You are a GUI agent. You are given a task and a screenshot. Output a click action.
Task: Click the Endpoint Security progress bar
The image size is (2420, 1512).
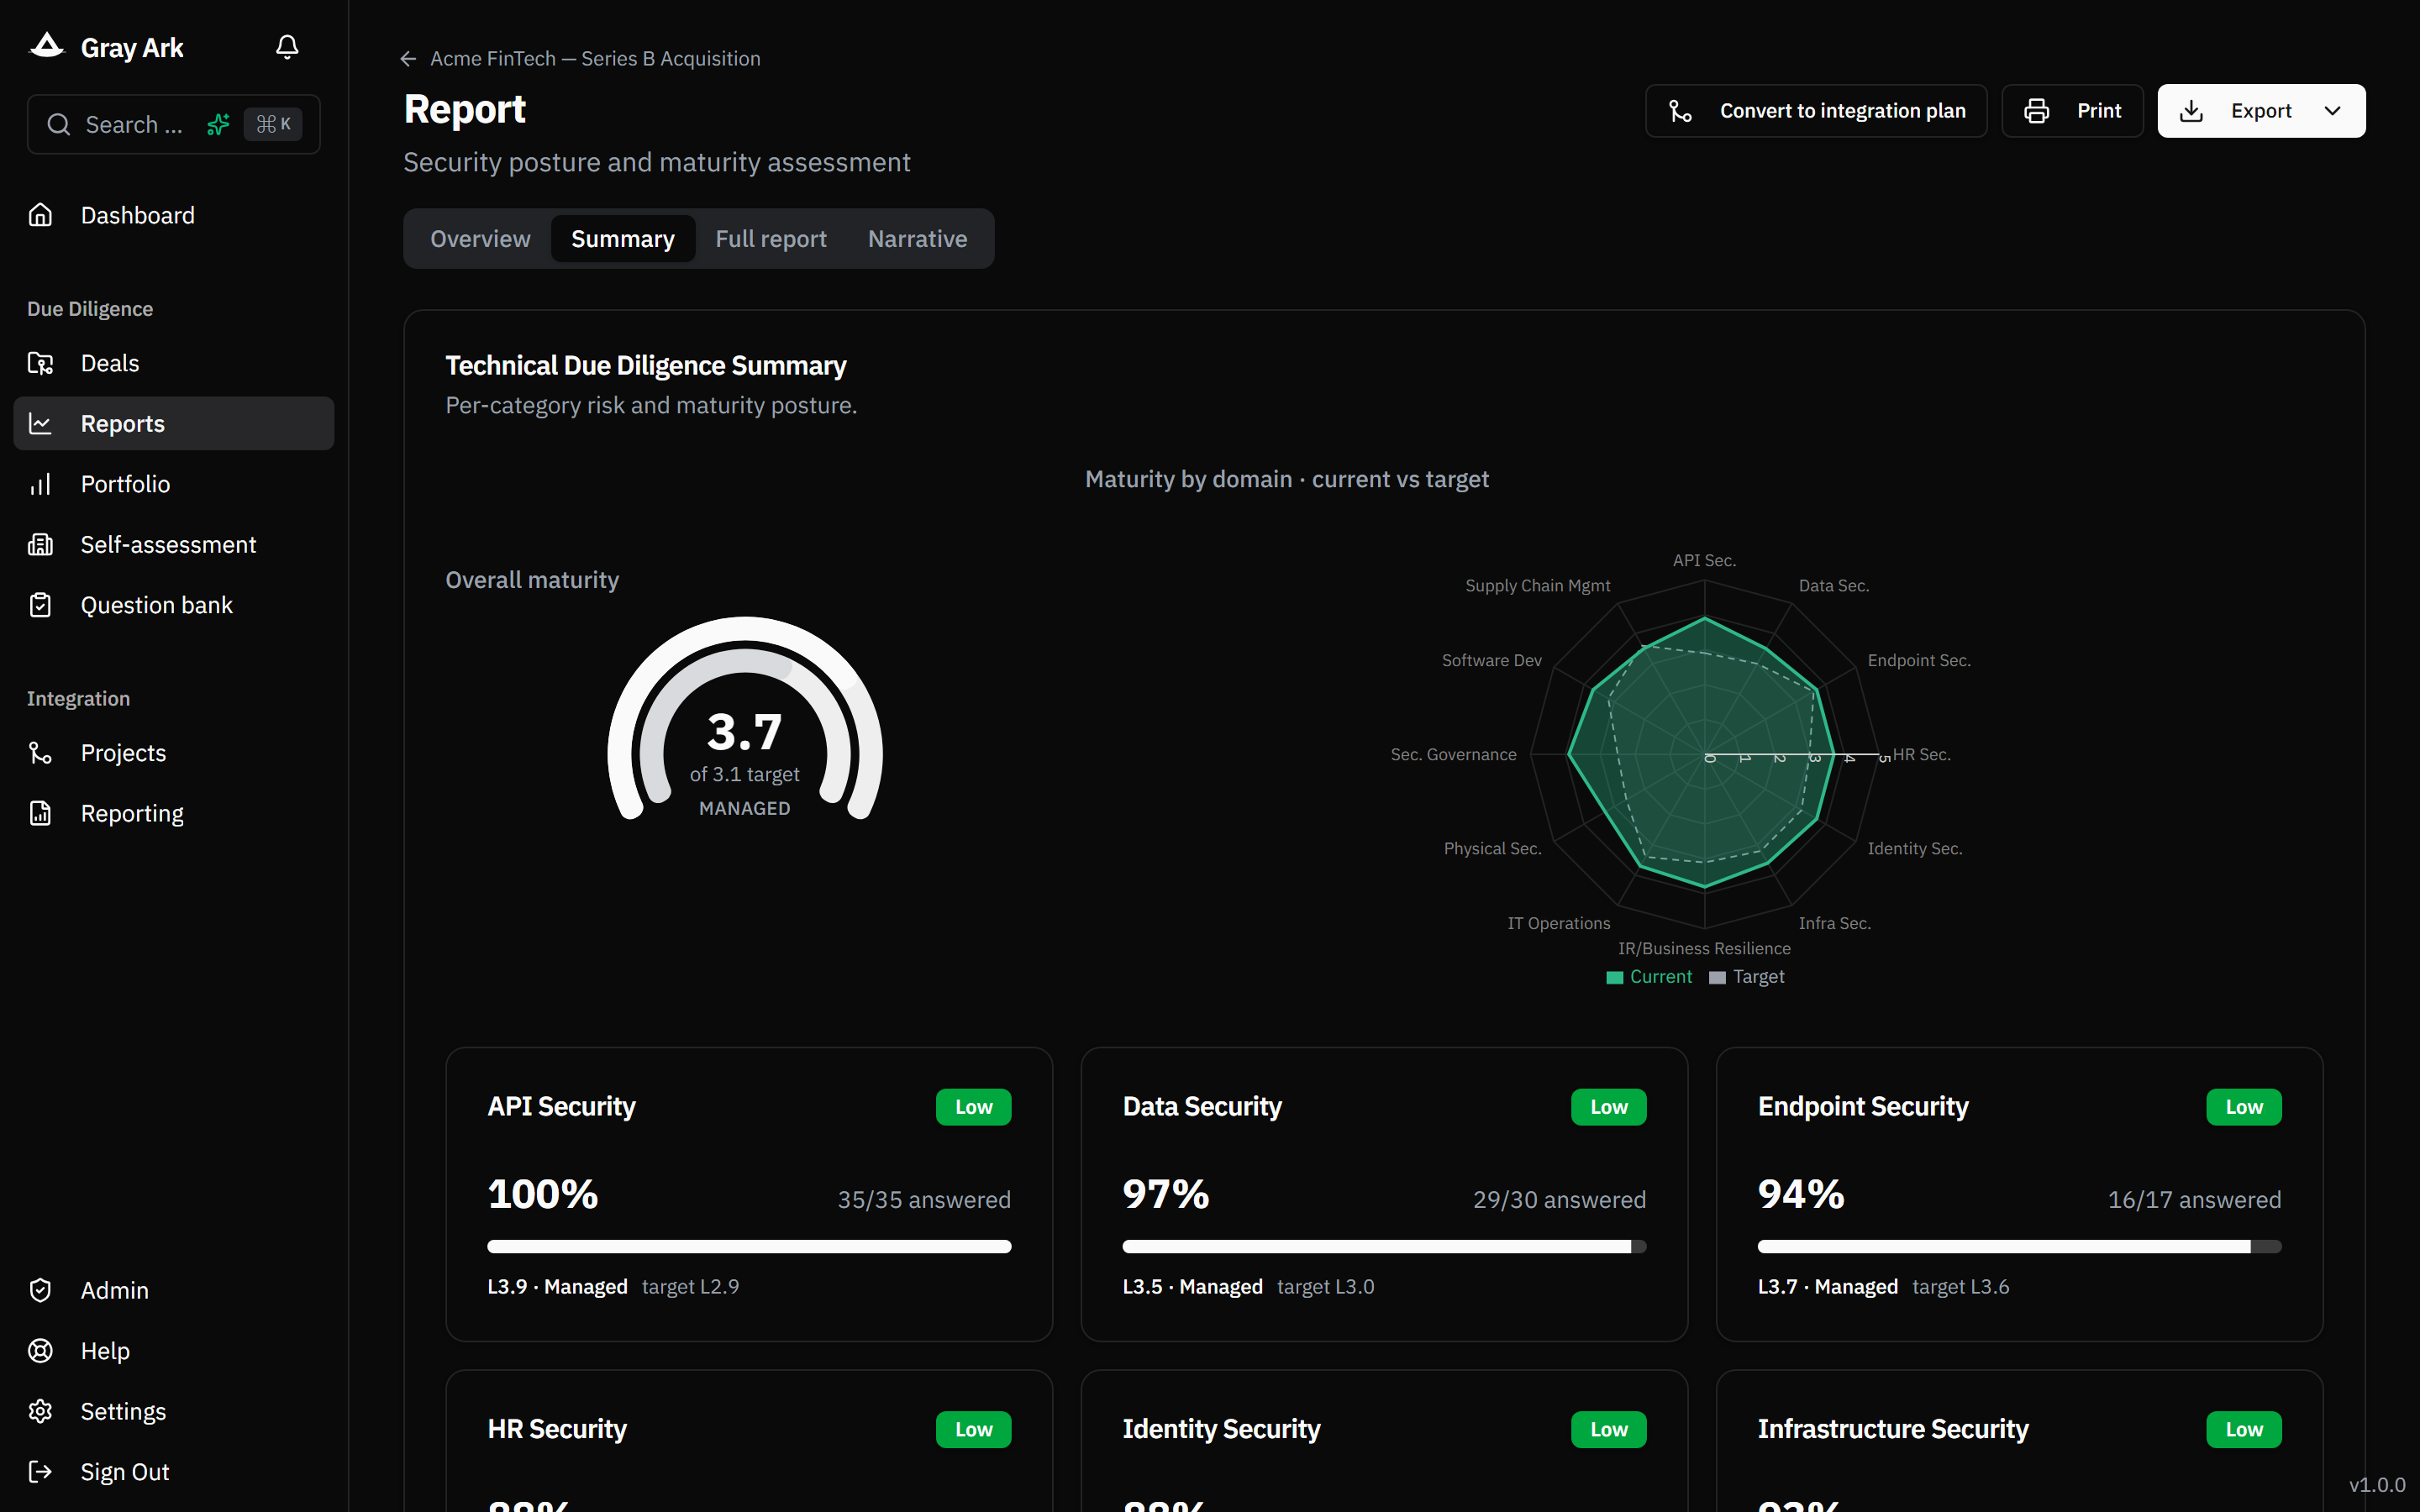(2019, 1246)
